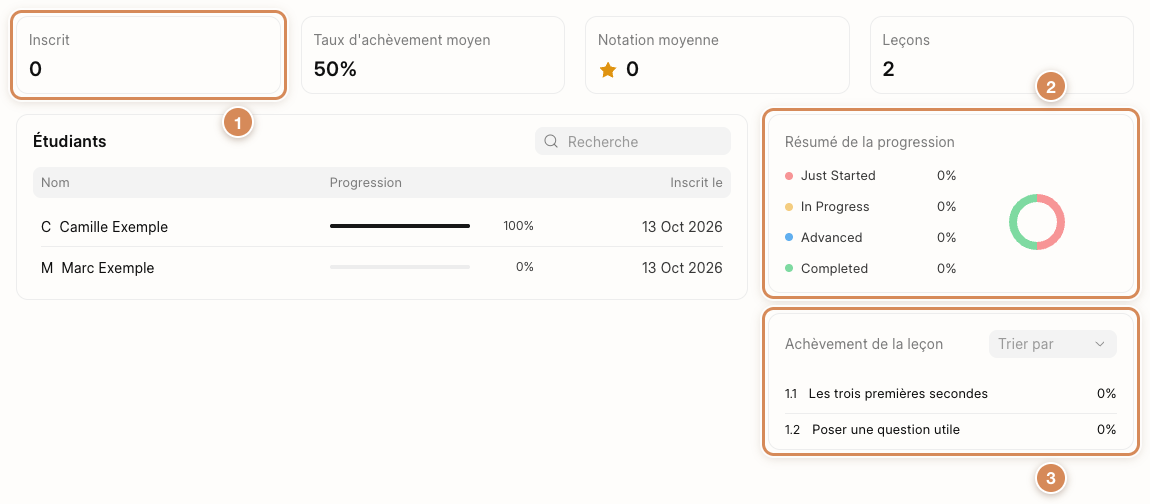Click lesson Poser une question utile

pos(885,430)
